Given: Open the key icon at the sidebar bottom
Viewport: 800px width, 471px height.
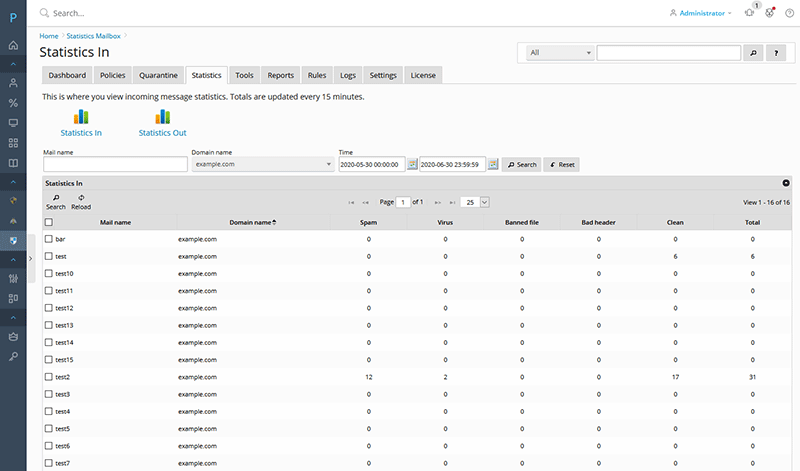Looking at the screenshot, I should [x=13, y=356].
